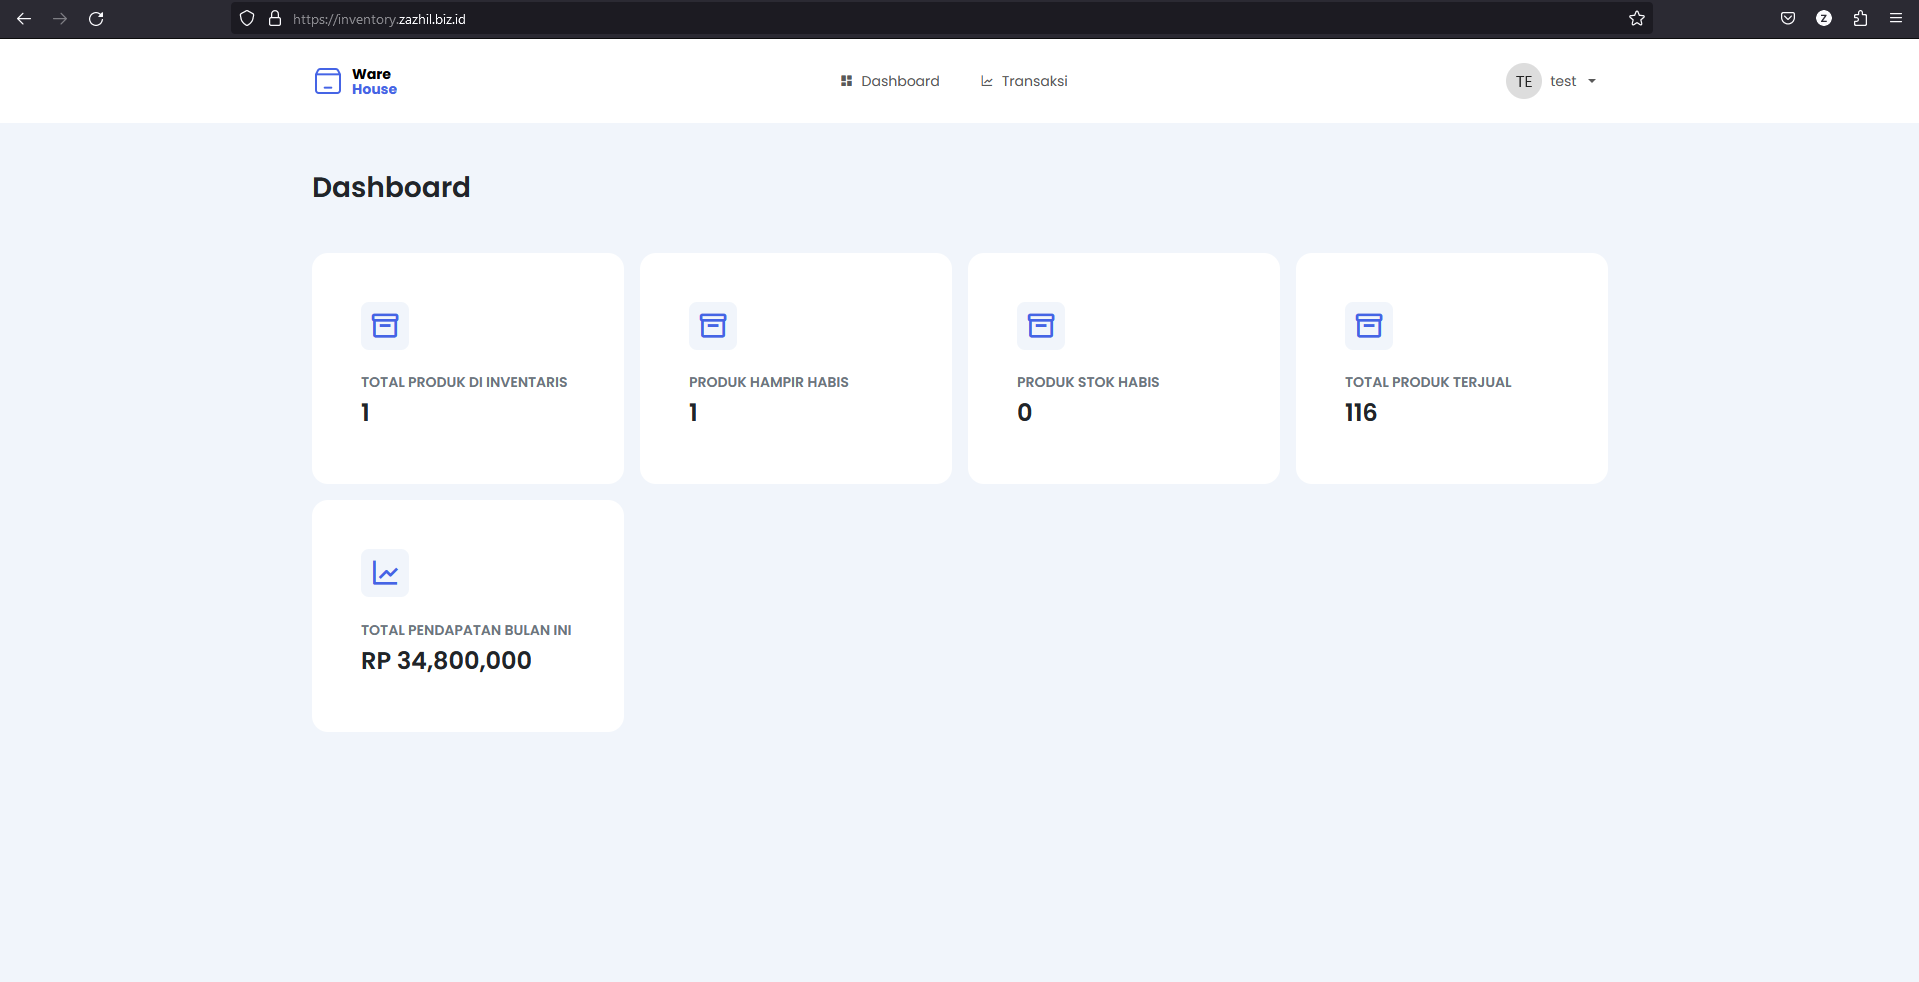Click the archive icon above Total Produk Terjual
1919x982 pixels.
pos(1369,326)
